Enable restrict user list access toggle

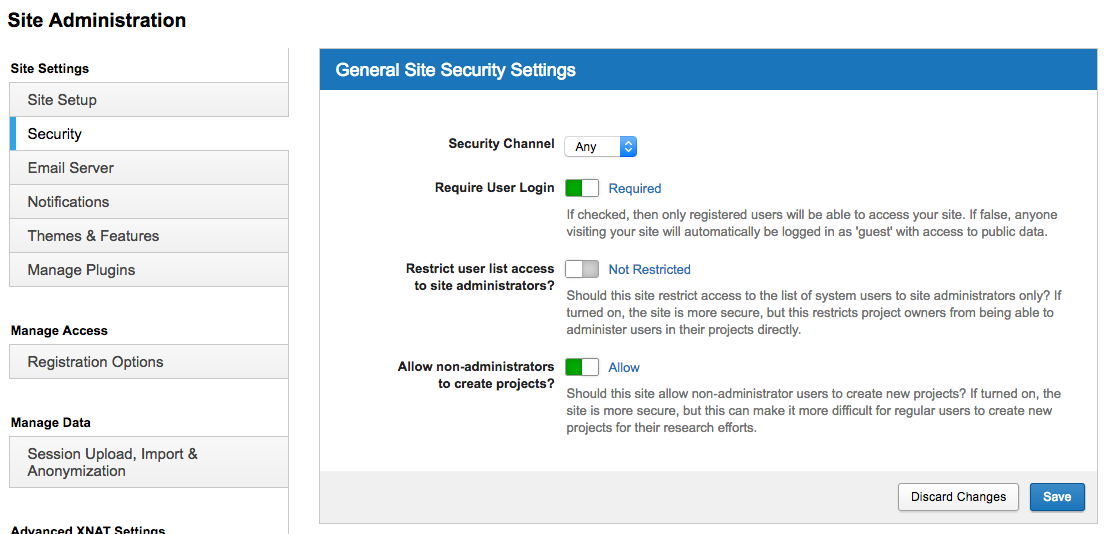click(582, 269)
